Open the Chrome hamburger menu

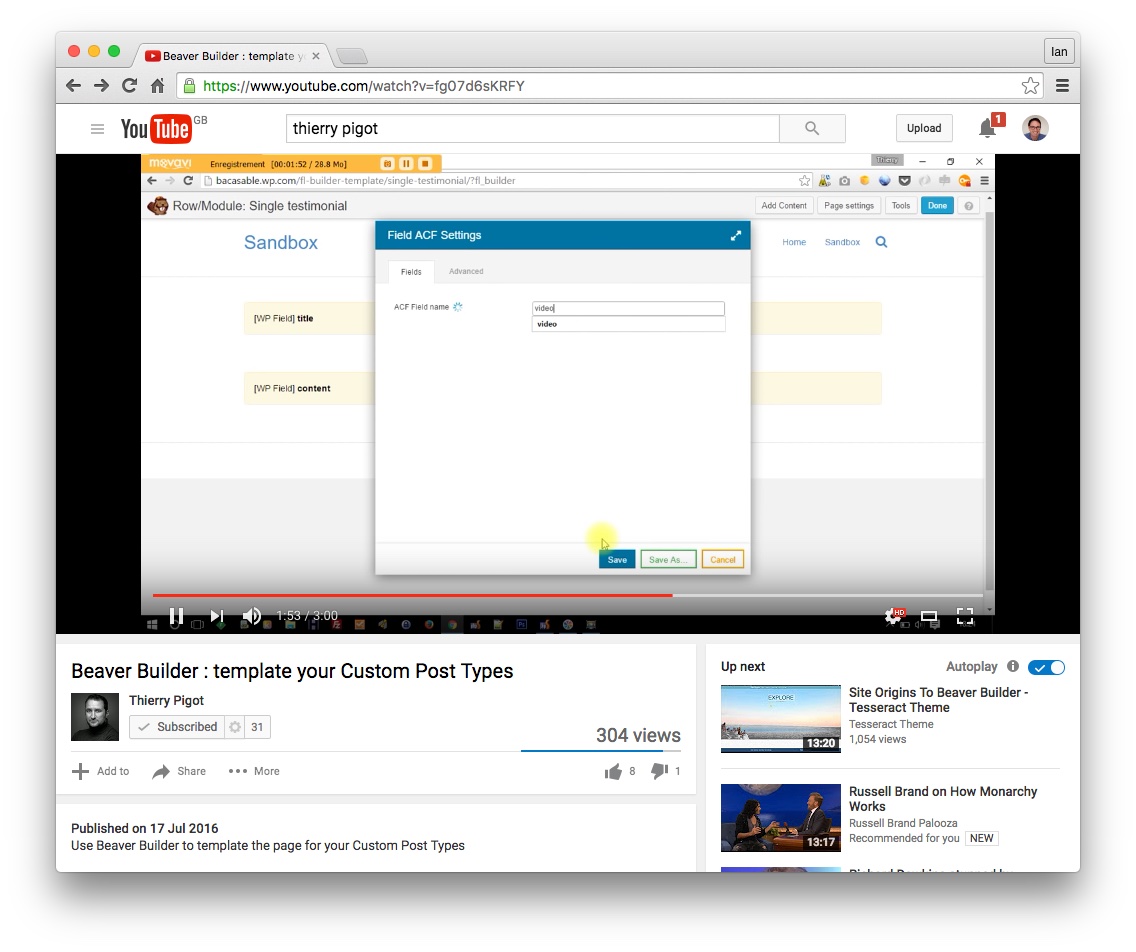1062,85
